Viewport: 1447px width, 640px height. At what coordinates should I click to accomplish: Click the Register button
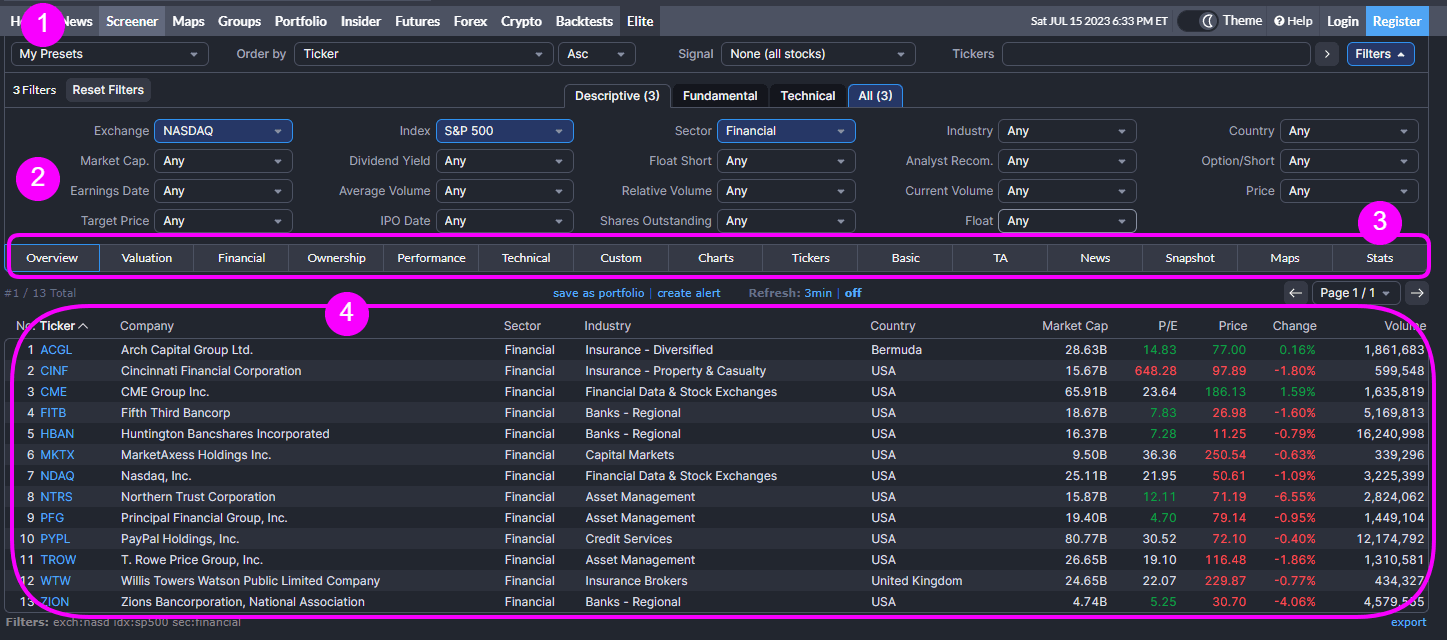pos(1397,21)
